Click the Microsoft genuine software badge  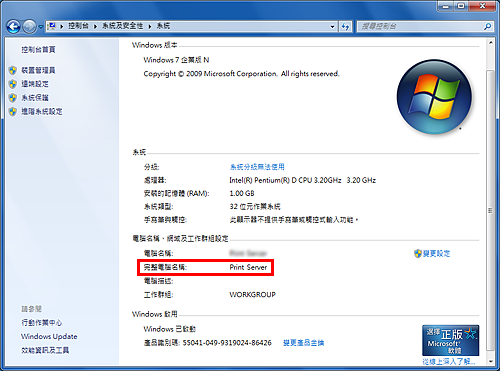451,340
